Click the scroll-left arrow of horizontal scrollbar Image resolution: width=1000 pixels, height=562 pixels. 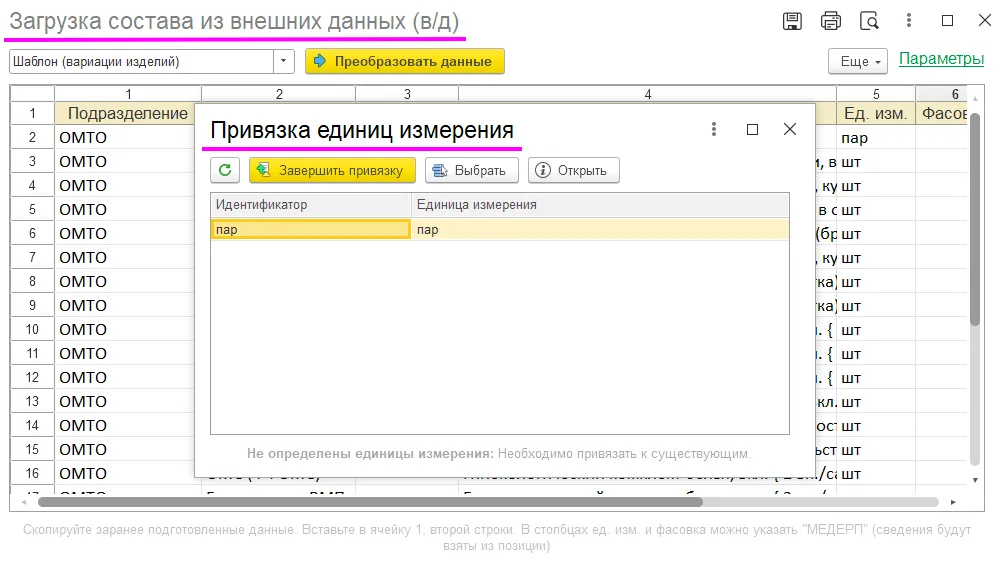24,503
